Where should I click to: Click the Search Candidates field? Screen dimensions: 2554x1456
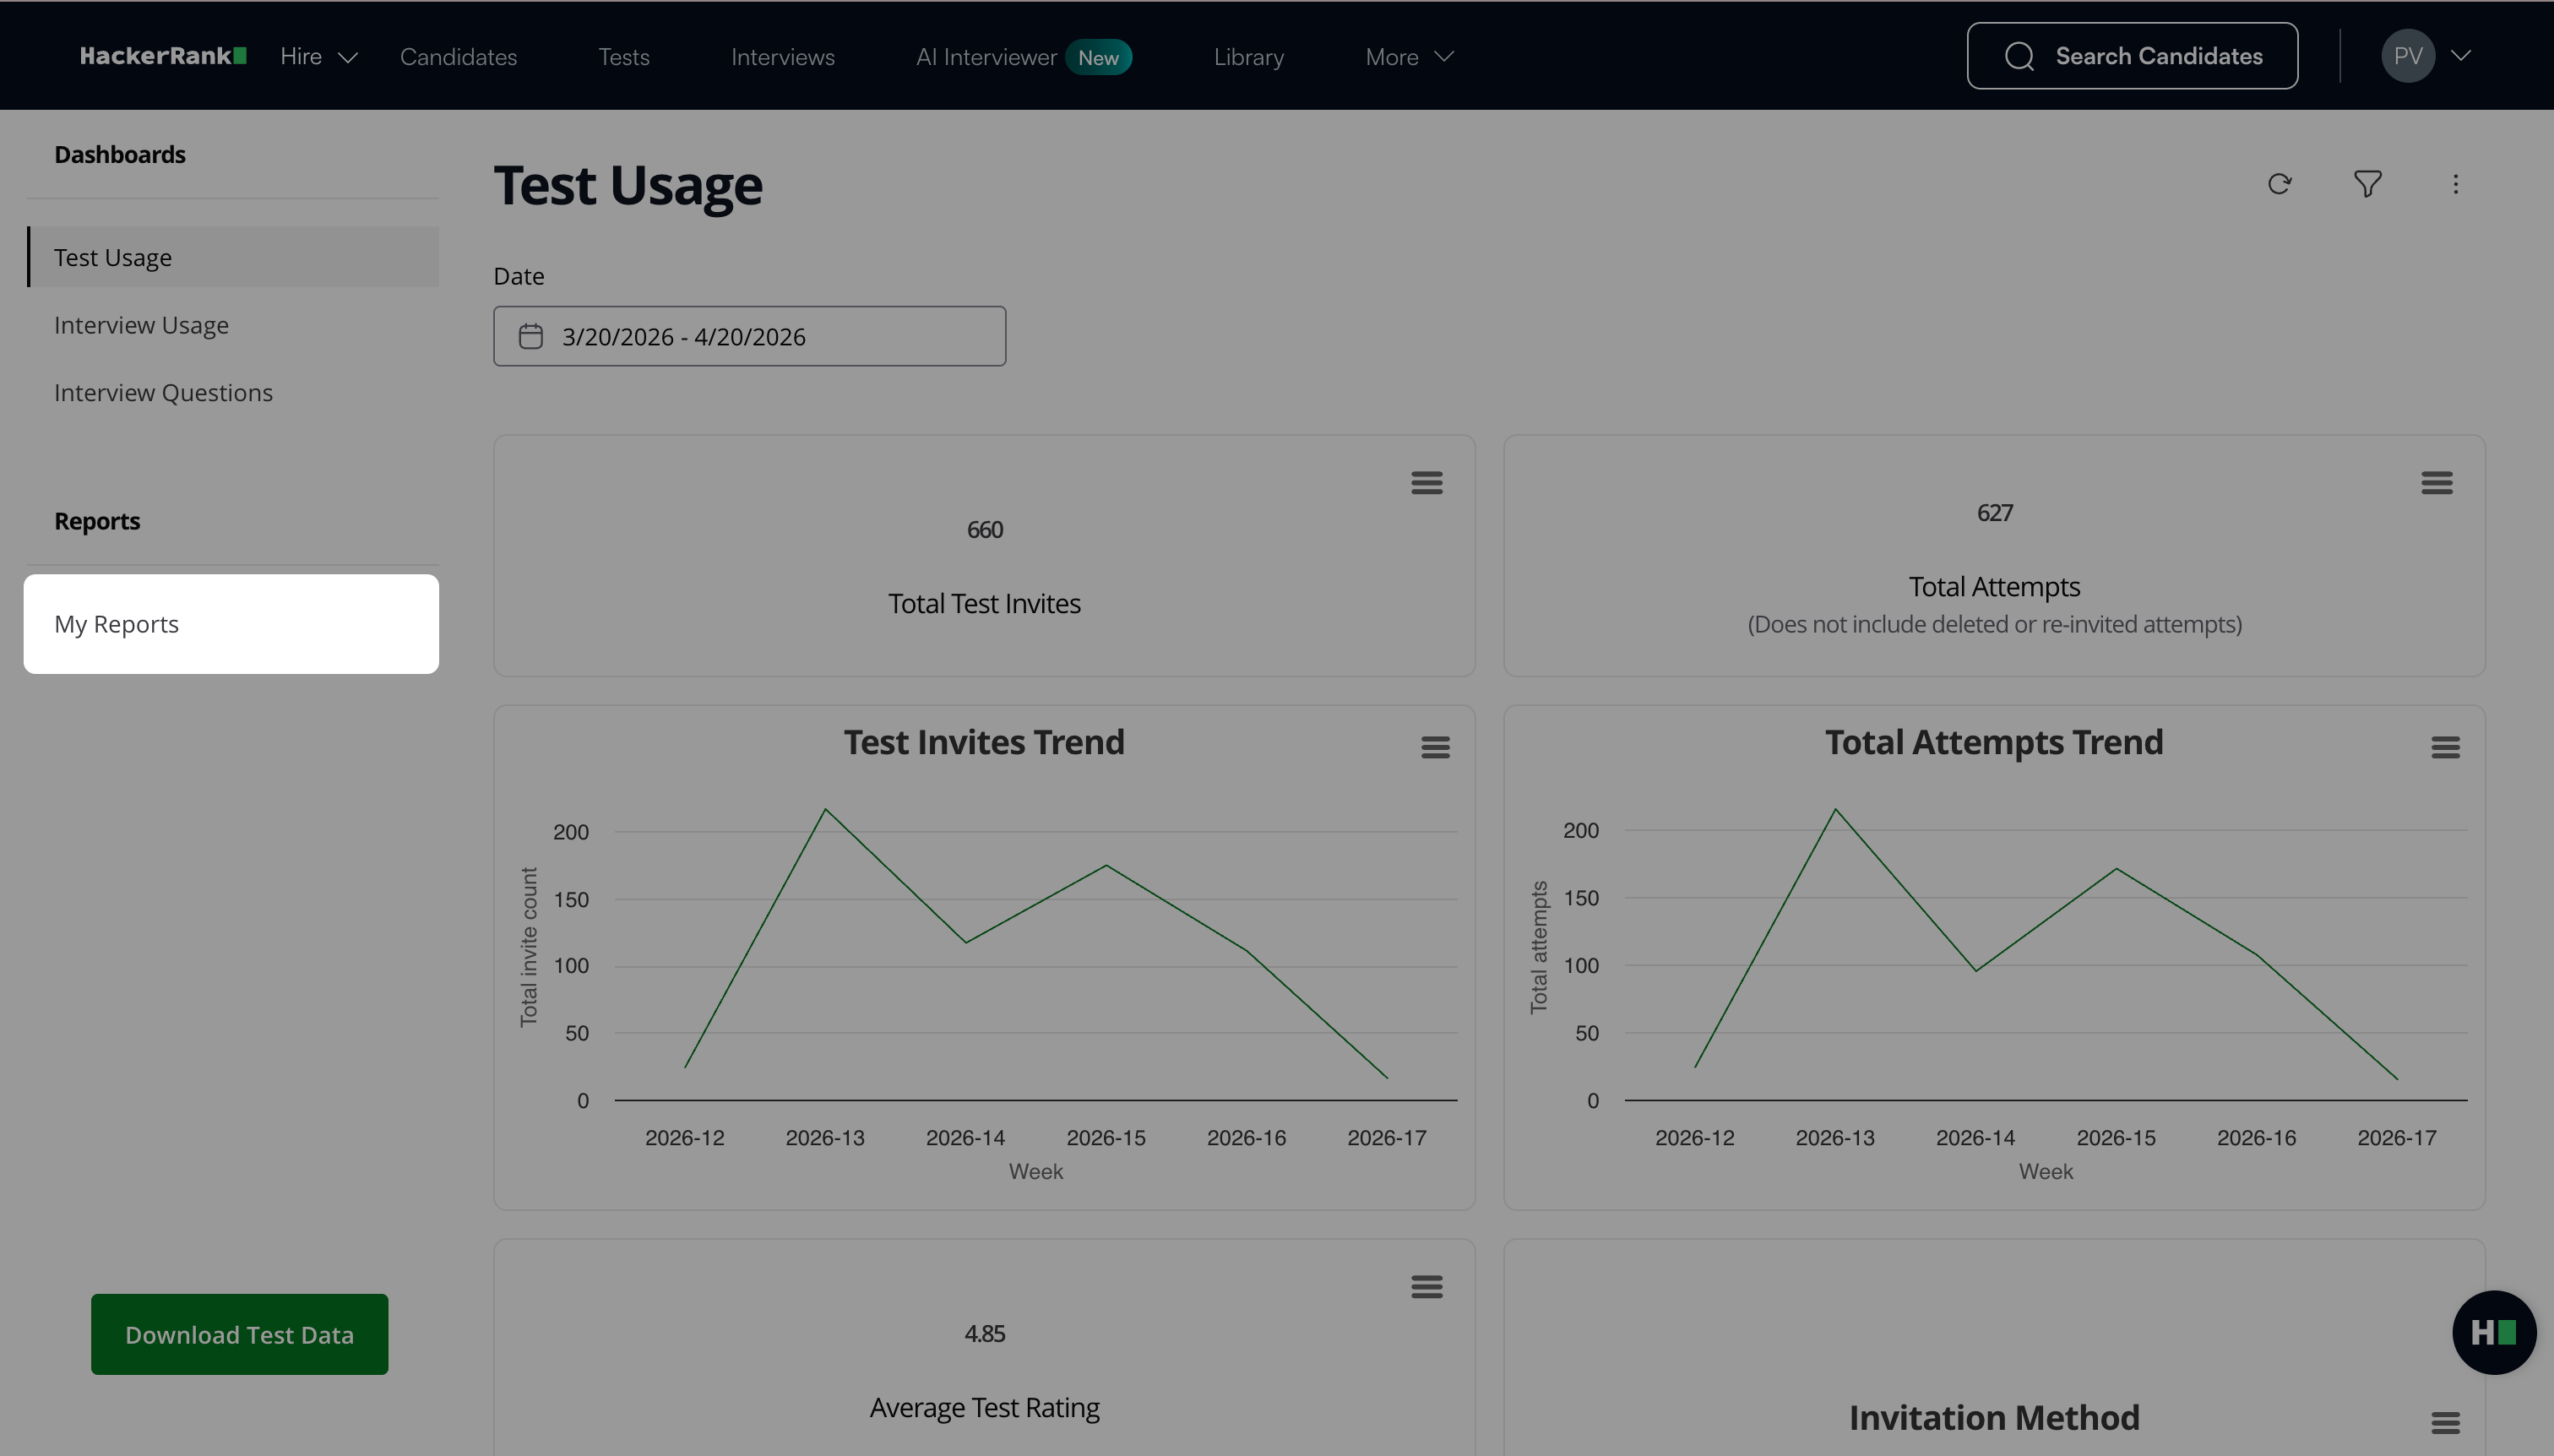point(2132,56)
